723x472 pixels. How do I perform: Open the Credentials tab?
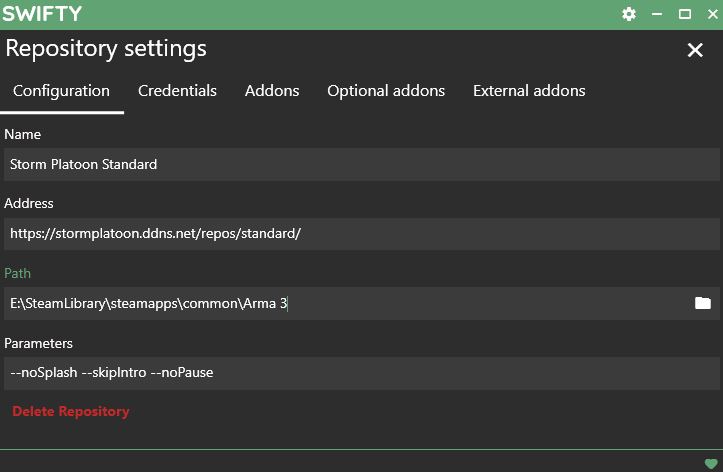click(177, 91)
